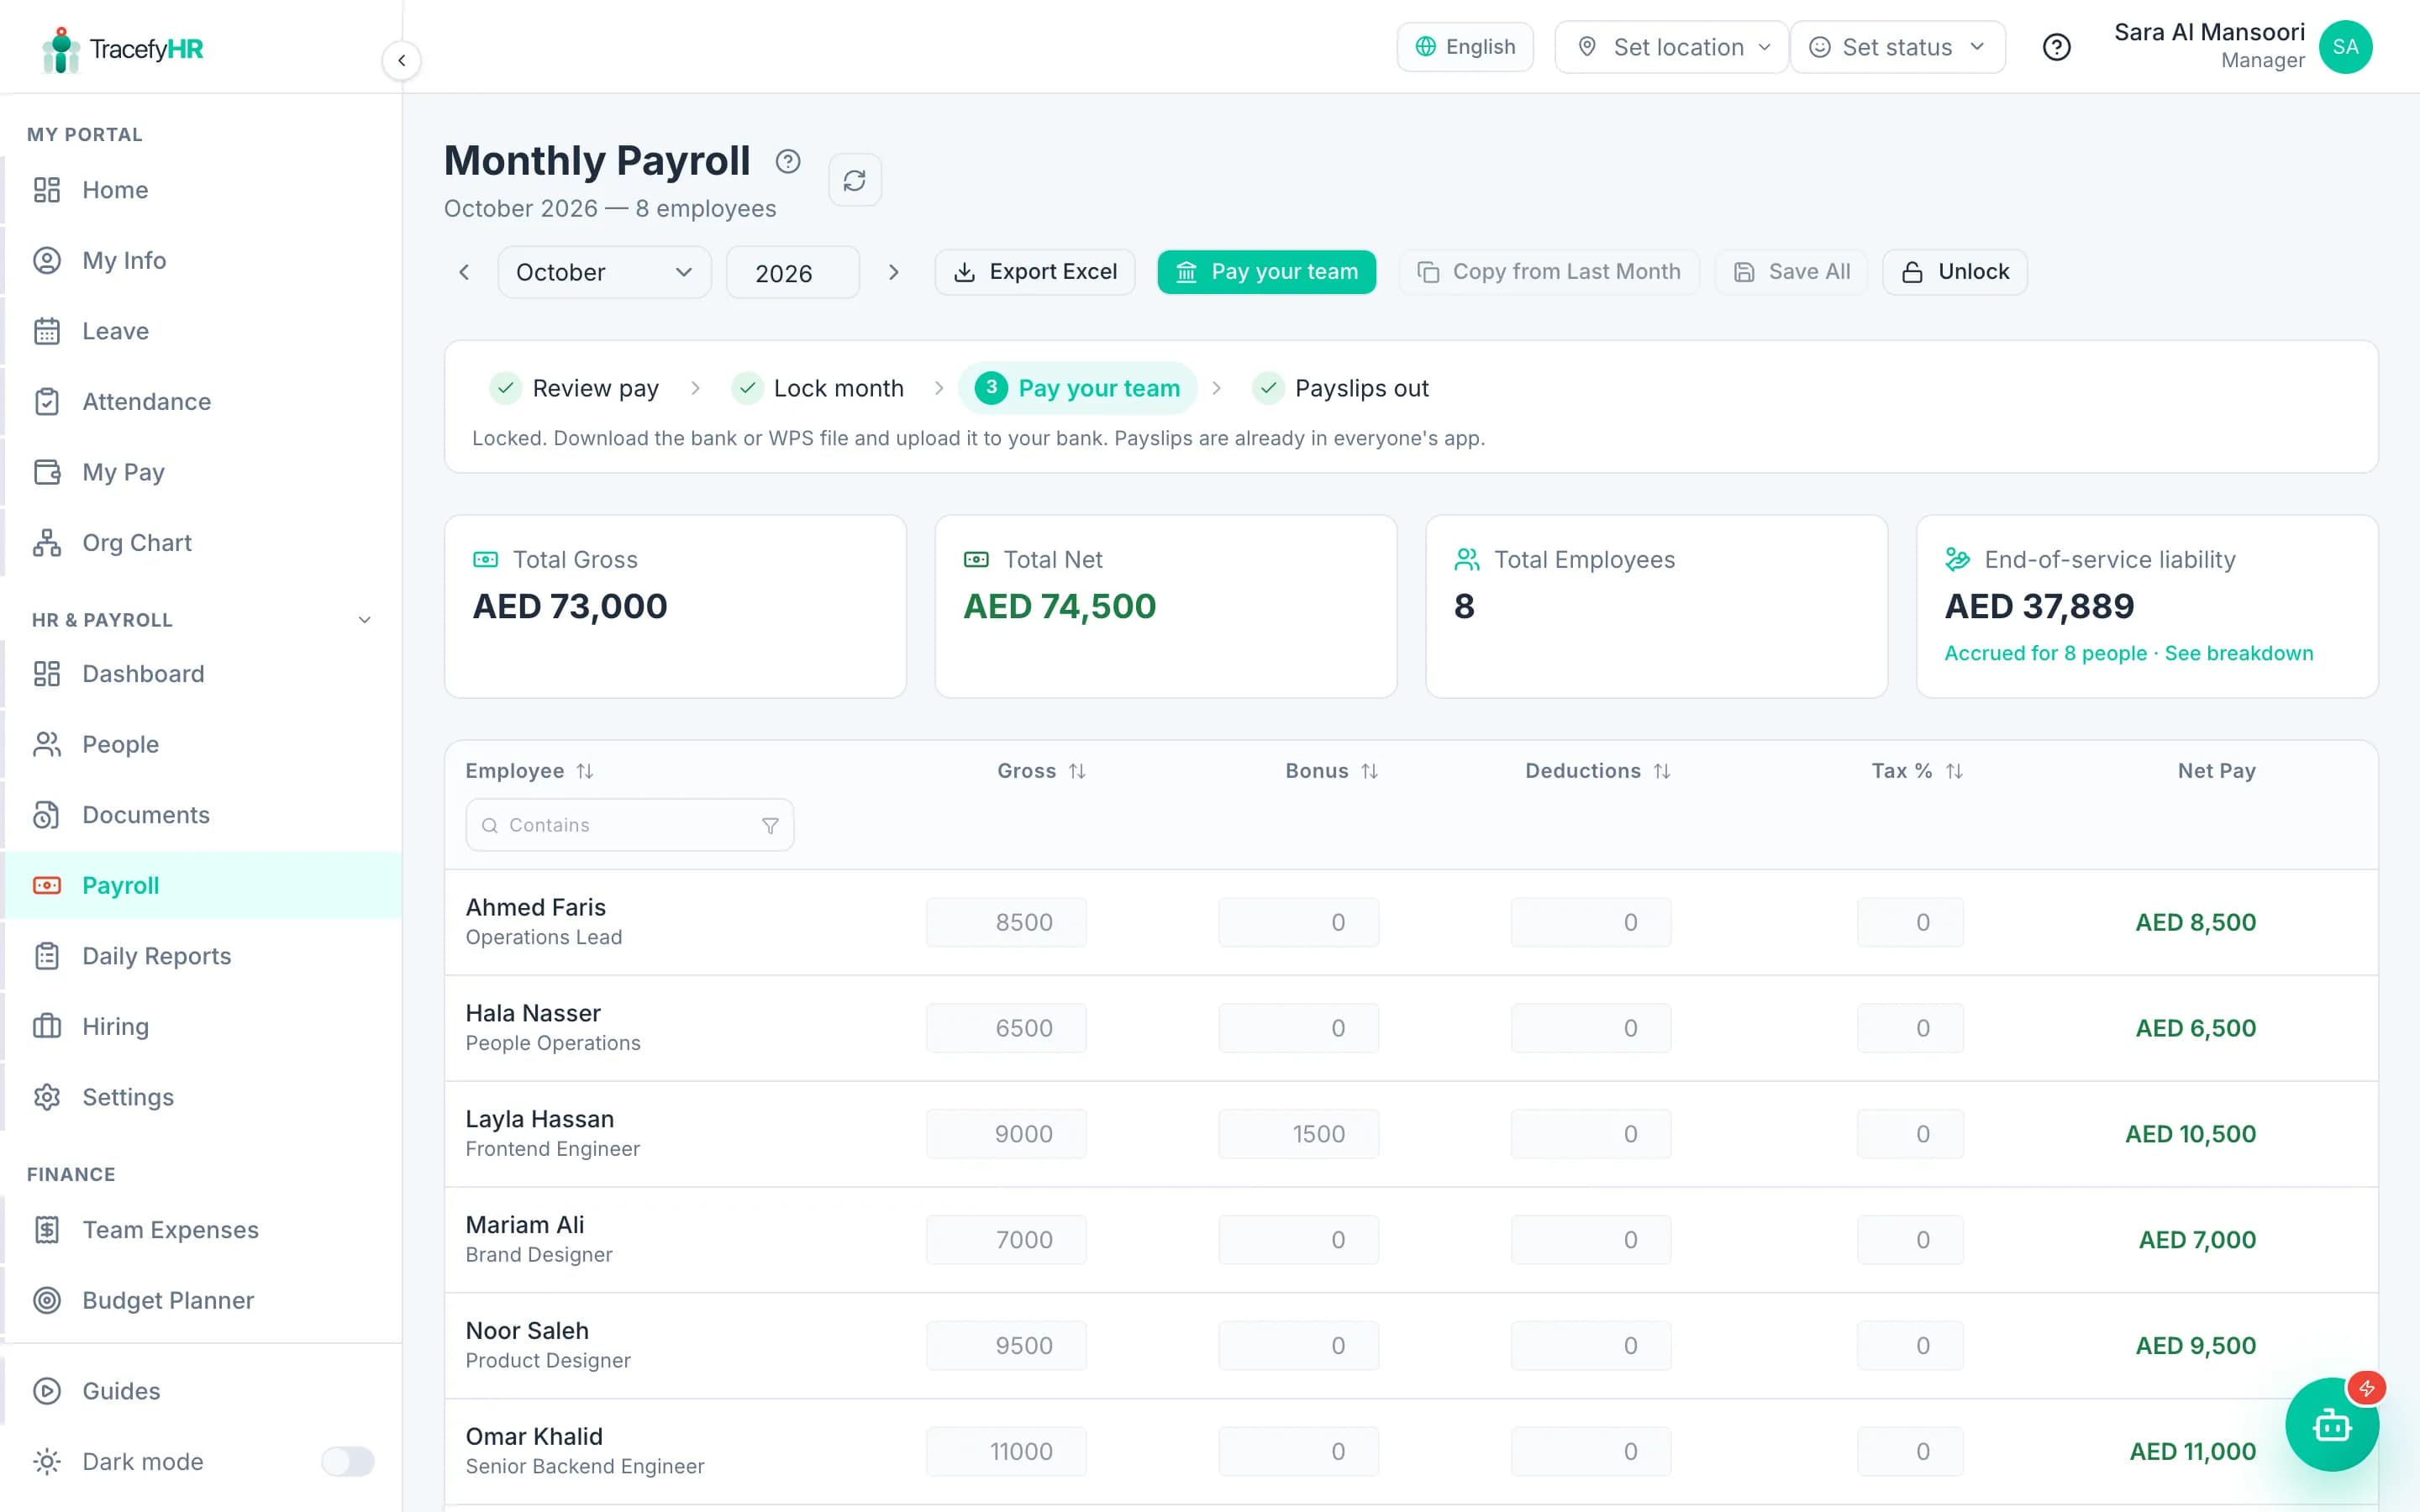
Task: Sort by Deductions column arrows
Action: tap(1662, 771)
